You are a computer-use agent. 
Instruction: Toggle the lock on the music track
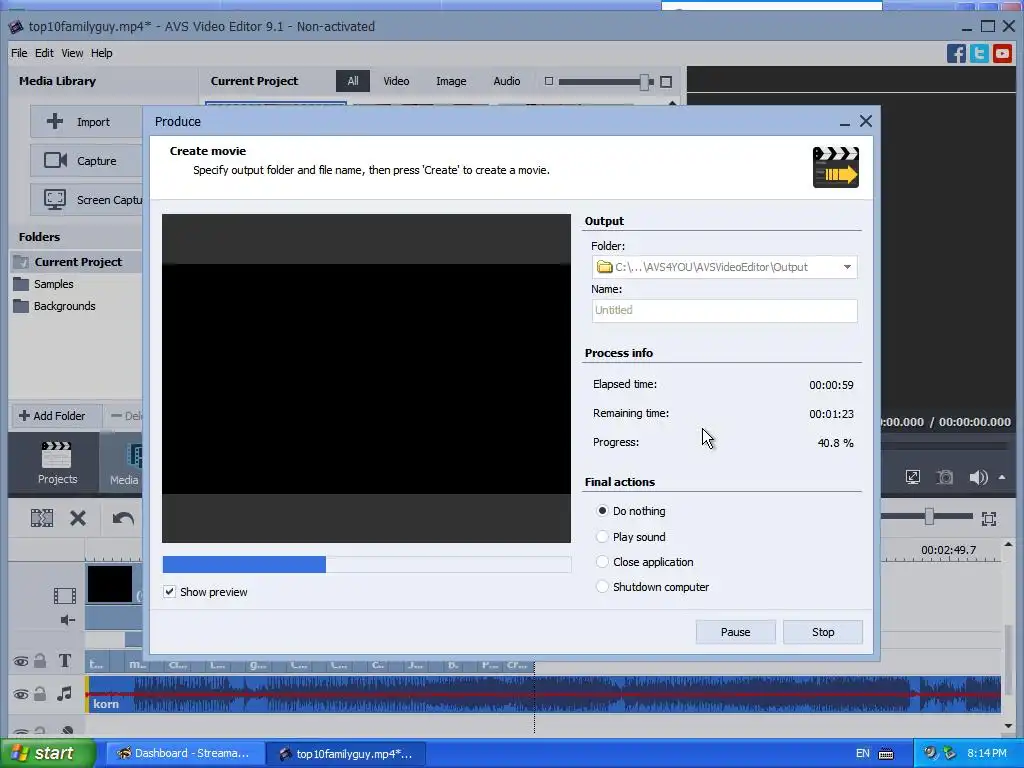click(x=40, y=693)
